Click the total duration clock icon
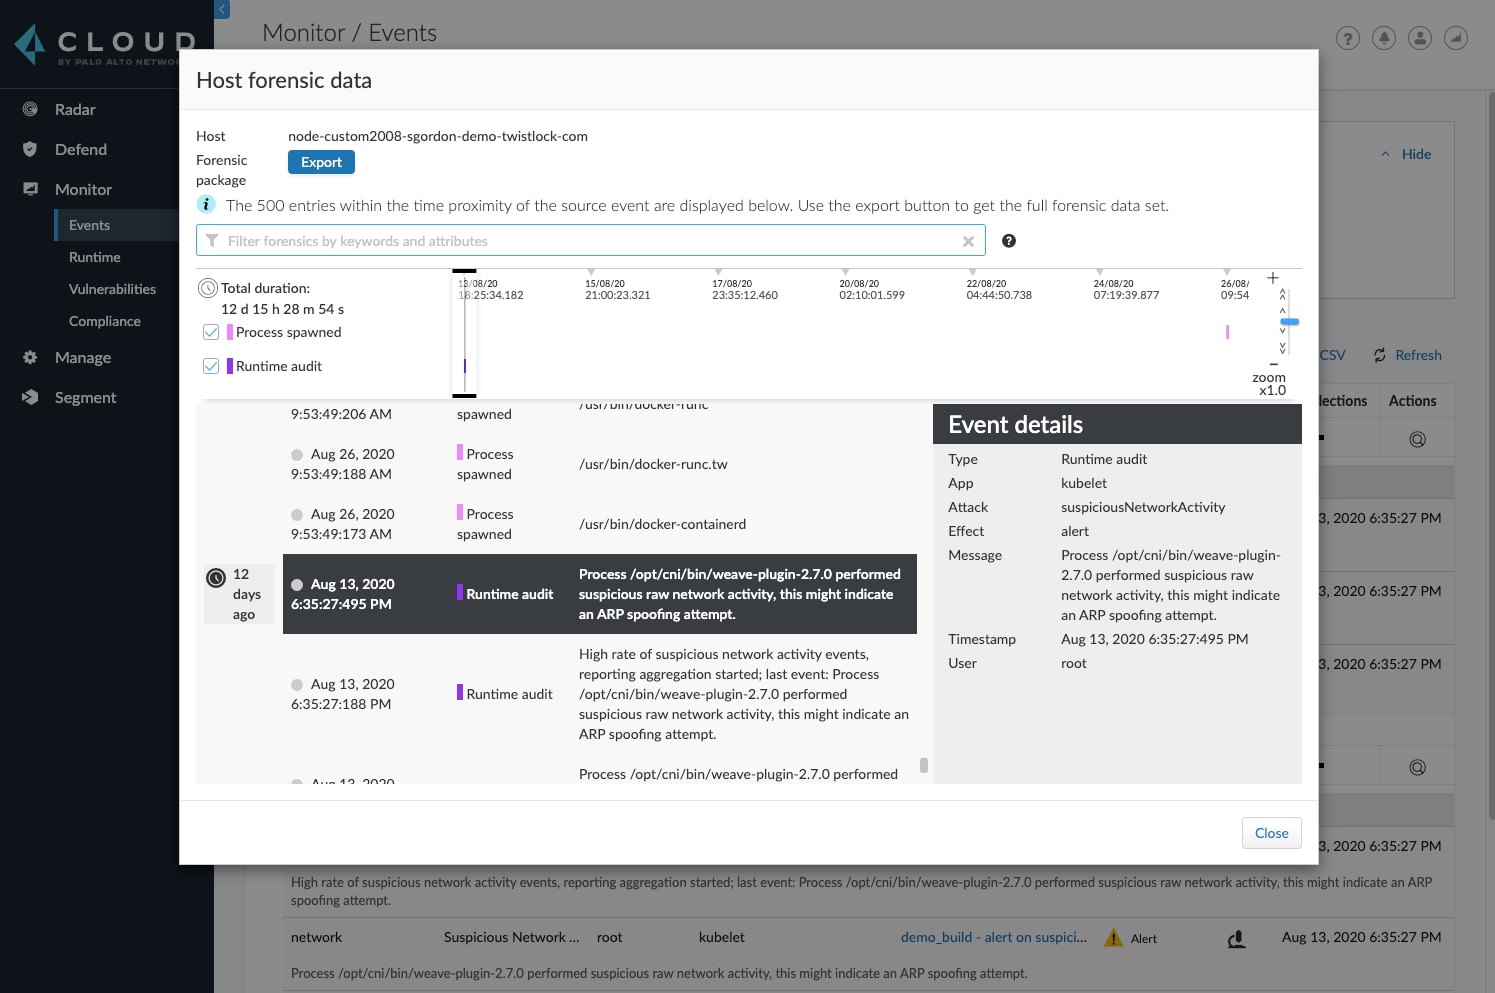Screen dimensions: 1495x993 point(208,288)
